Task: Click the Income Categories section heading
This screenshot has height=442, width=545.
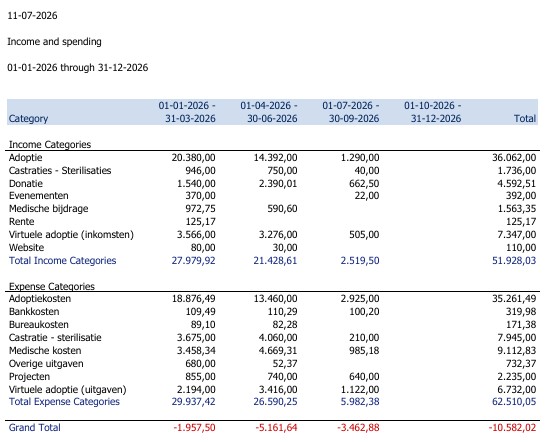Action: click(x=50, y=145)
